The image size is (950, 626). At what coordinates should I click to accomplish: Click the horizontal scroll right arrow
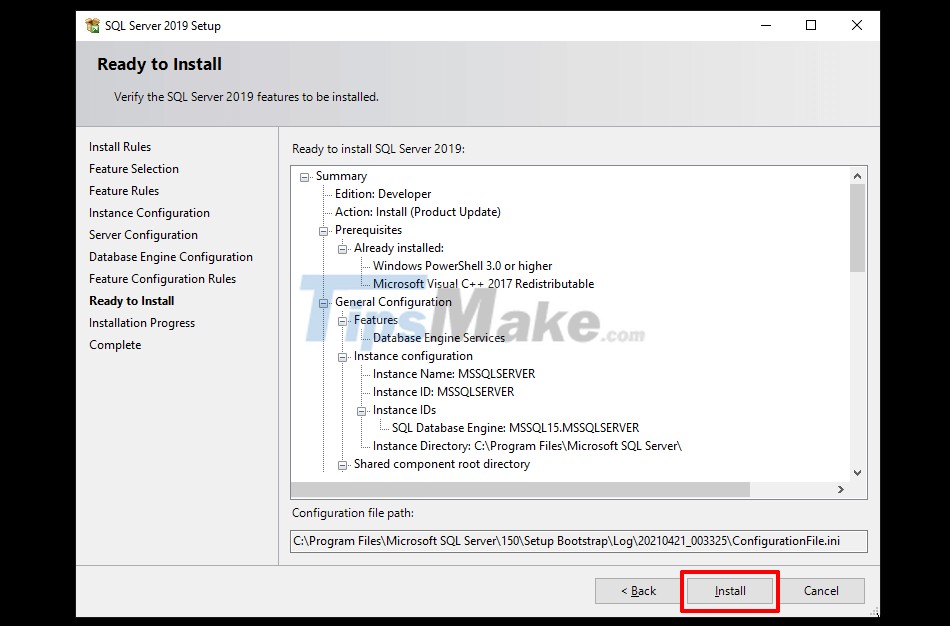840,489
